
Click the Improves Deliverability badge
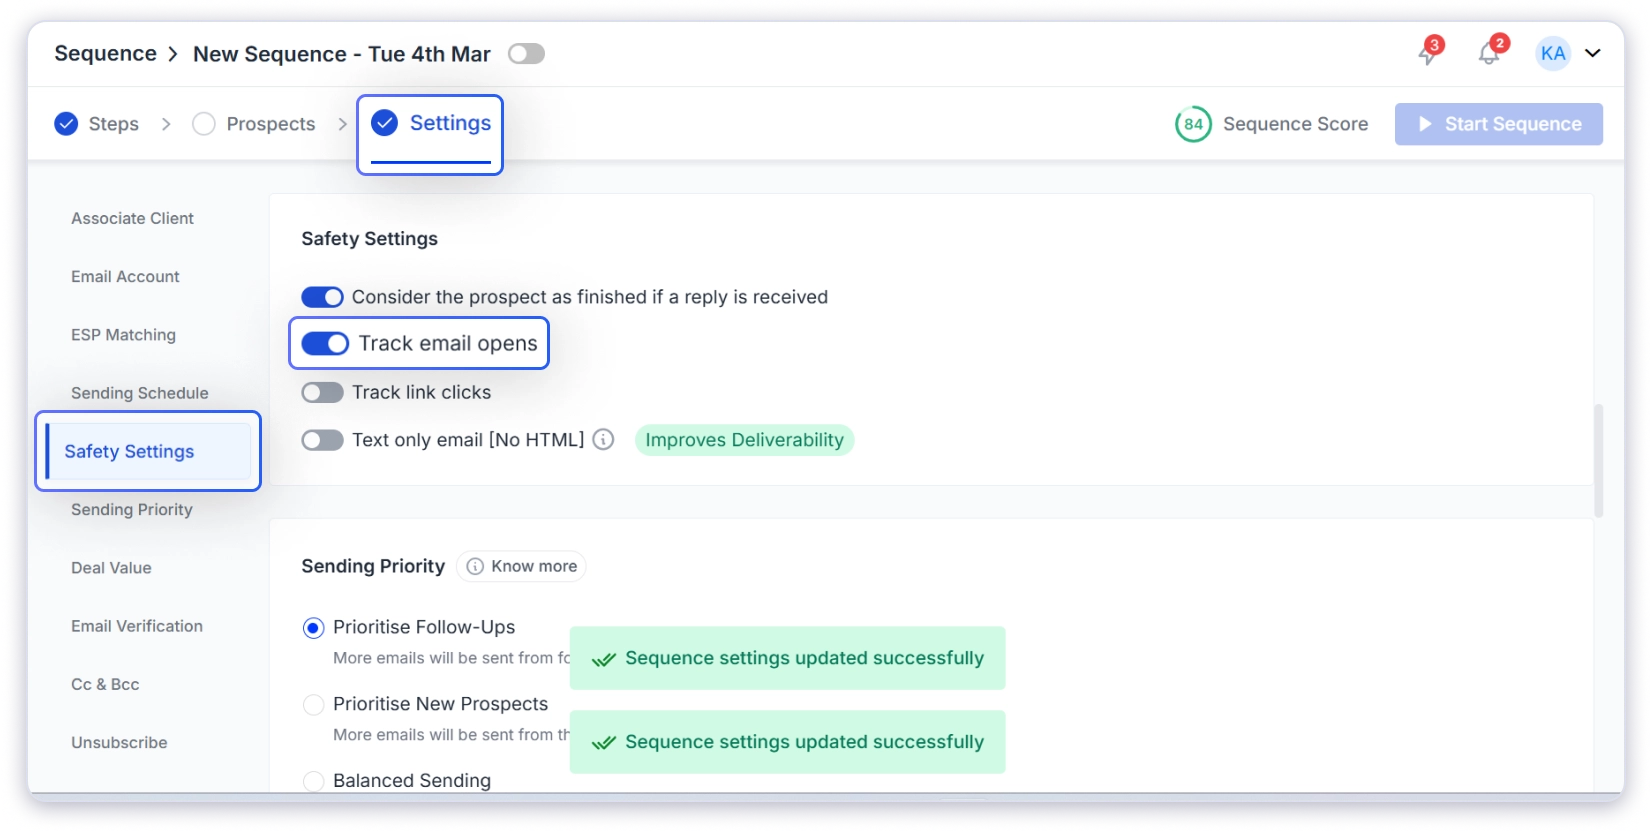coord(745,440)
